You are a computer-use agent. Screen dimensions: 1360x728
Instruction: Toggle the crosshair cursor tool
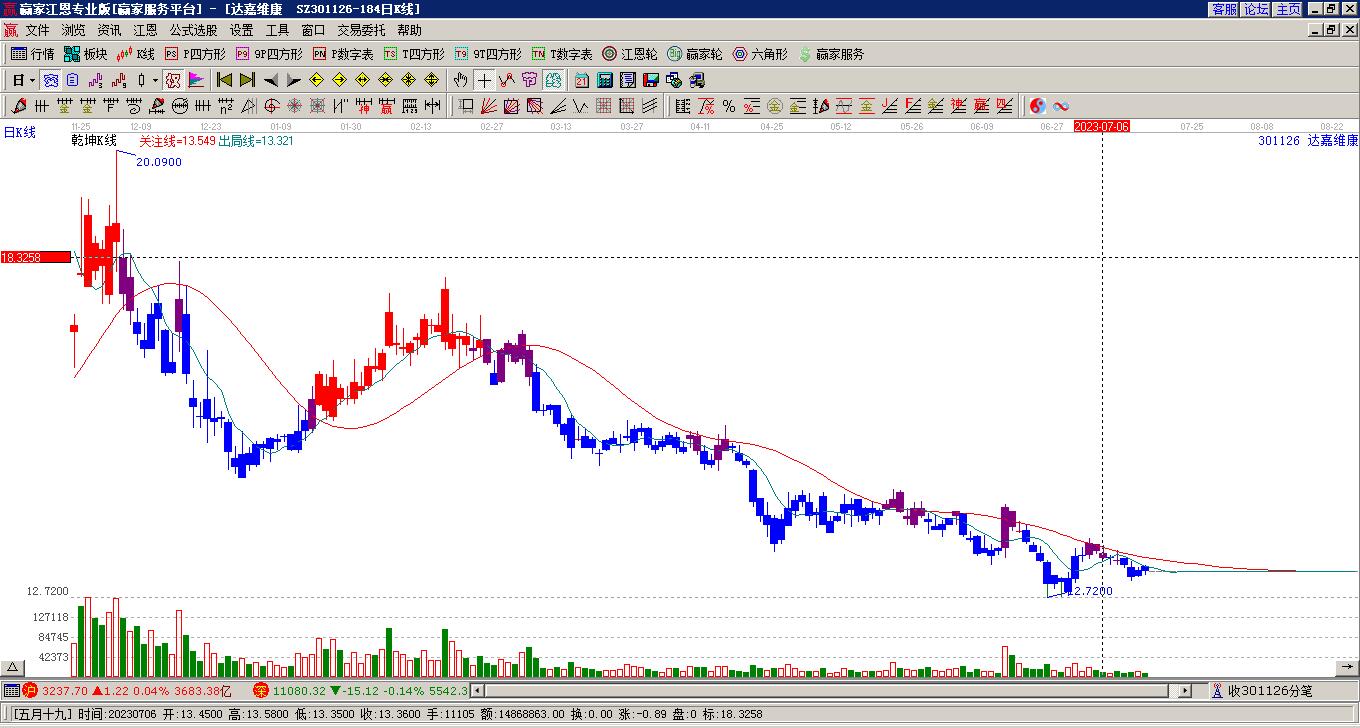click(484, 80)
